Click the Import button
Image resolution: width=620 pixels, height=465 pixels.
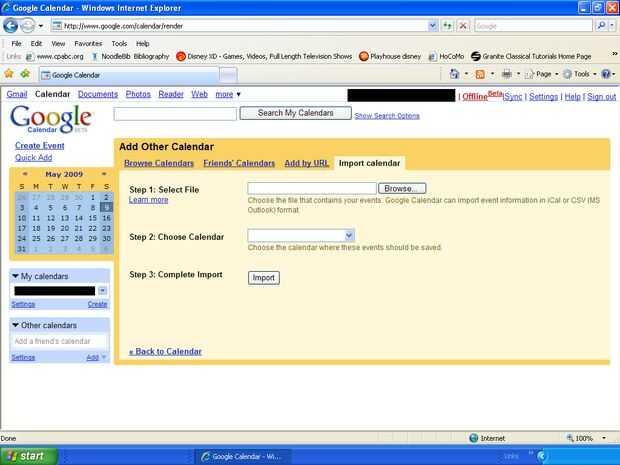coord(264,278)
